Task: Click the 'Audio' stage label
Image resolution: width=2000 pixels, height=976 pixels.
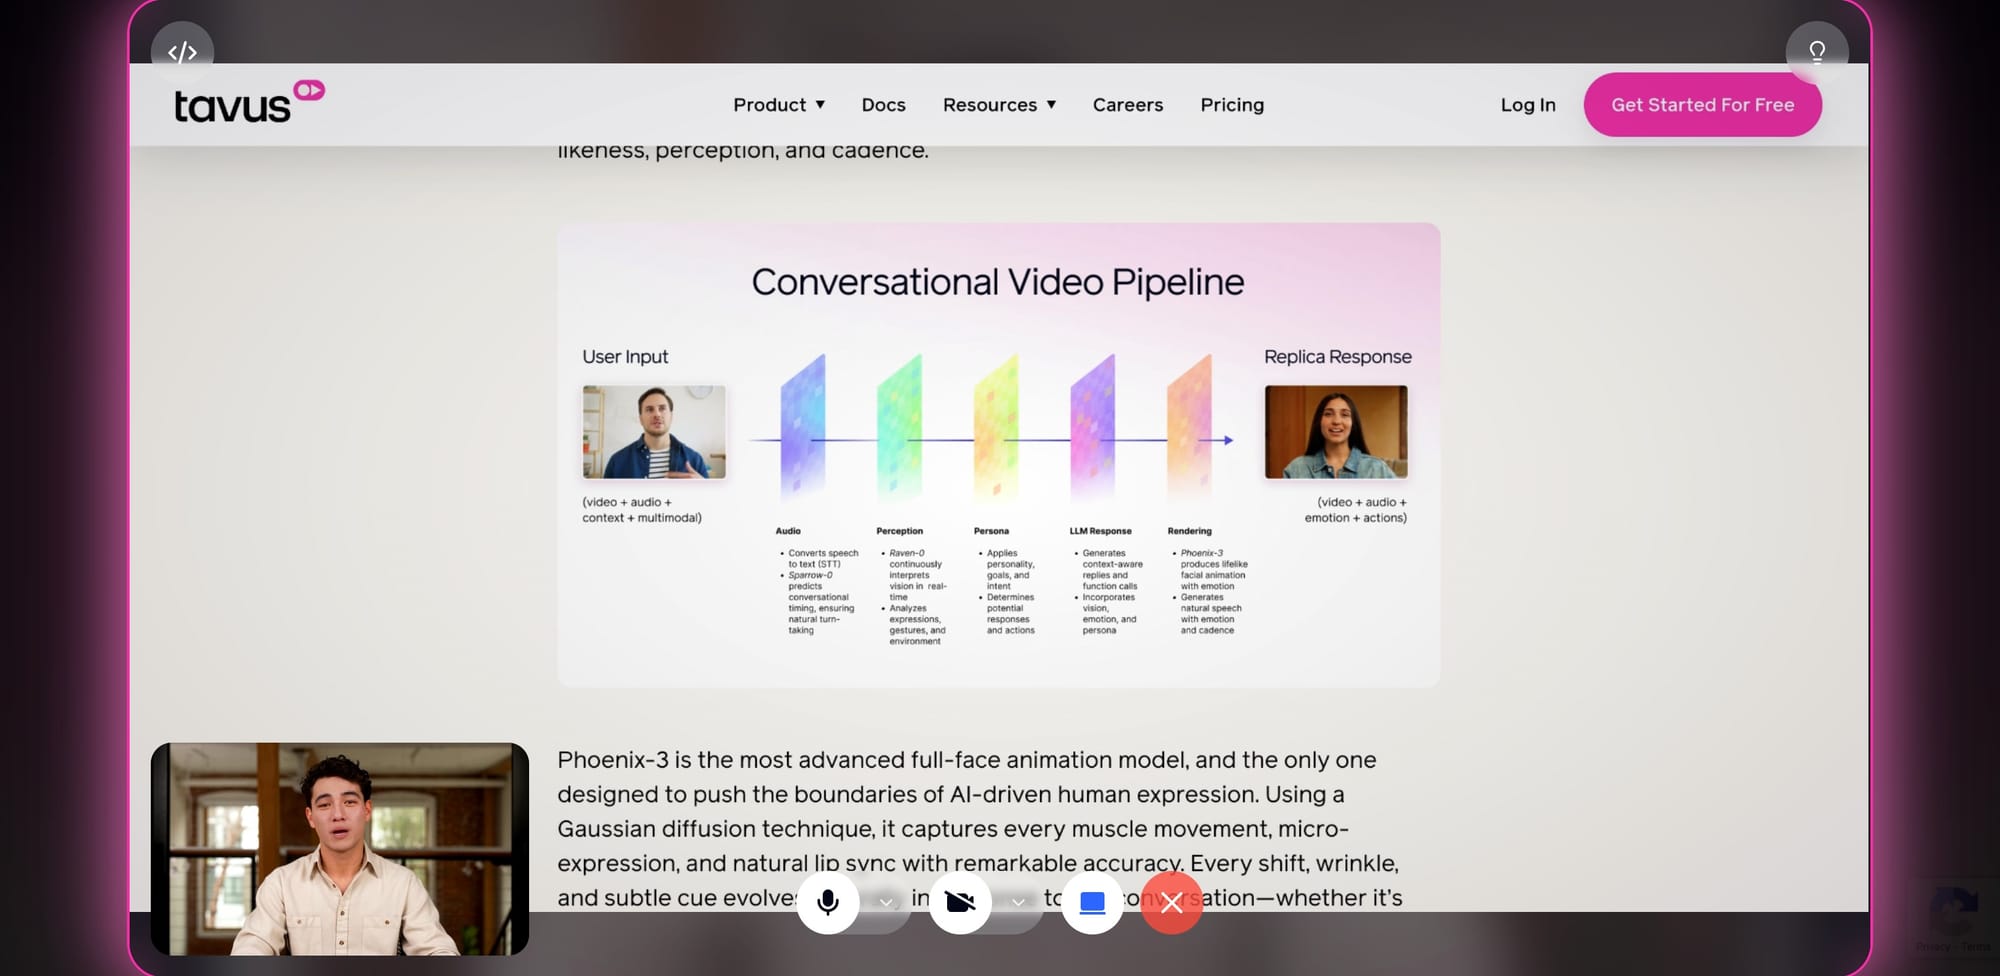Action: (788, 531)
